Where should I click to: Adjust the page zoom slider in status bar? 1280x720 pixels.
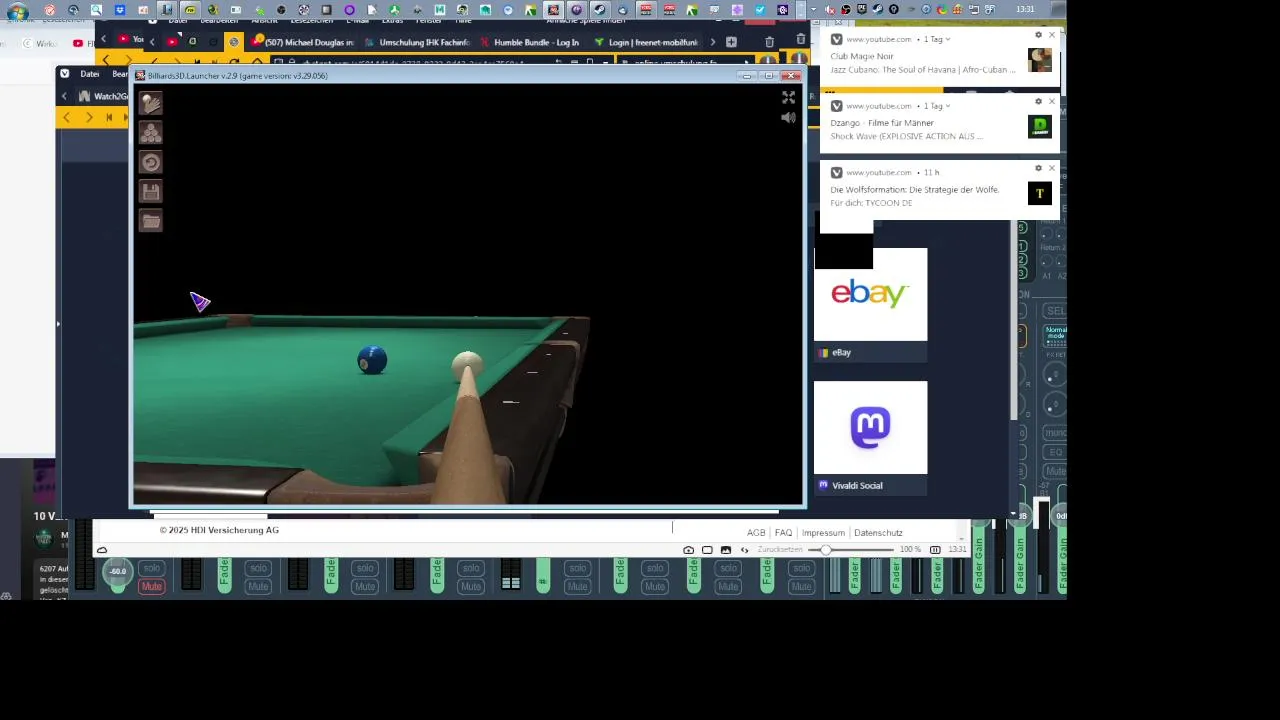[851, 550]
